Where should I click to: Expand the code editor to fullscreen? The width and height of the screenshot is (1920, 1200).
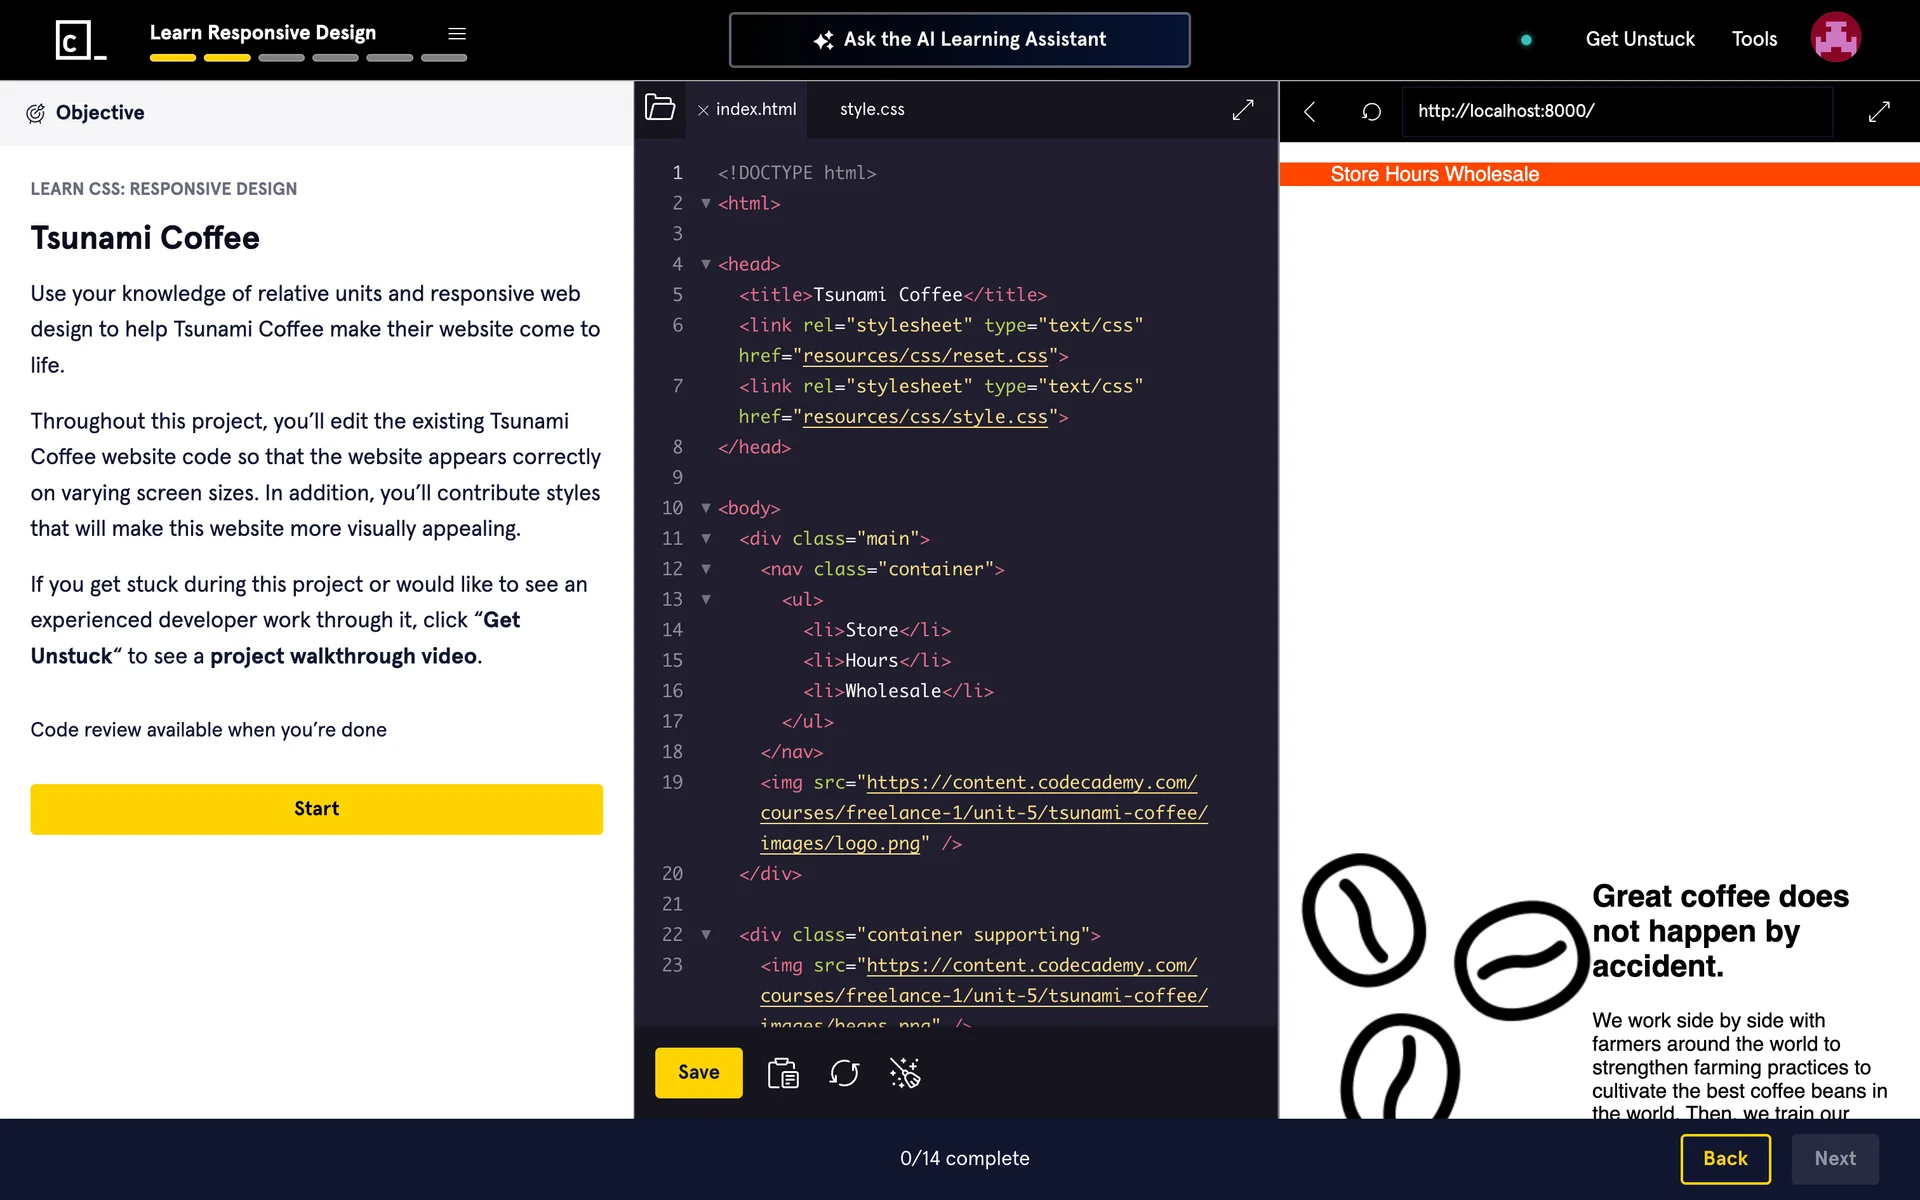1243,110
